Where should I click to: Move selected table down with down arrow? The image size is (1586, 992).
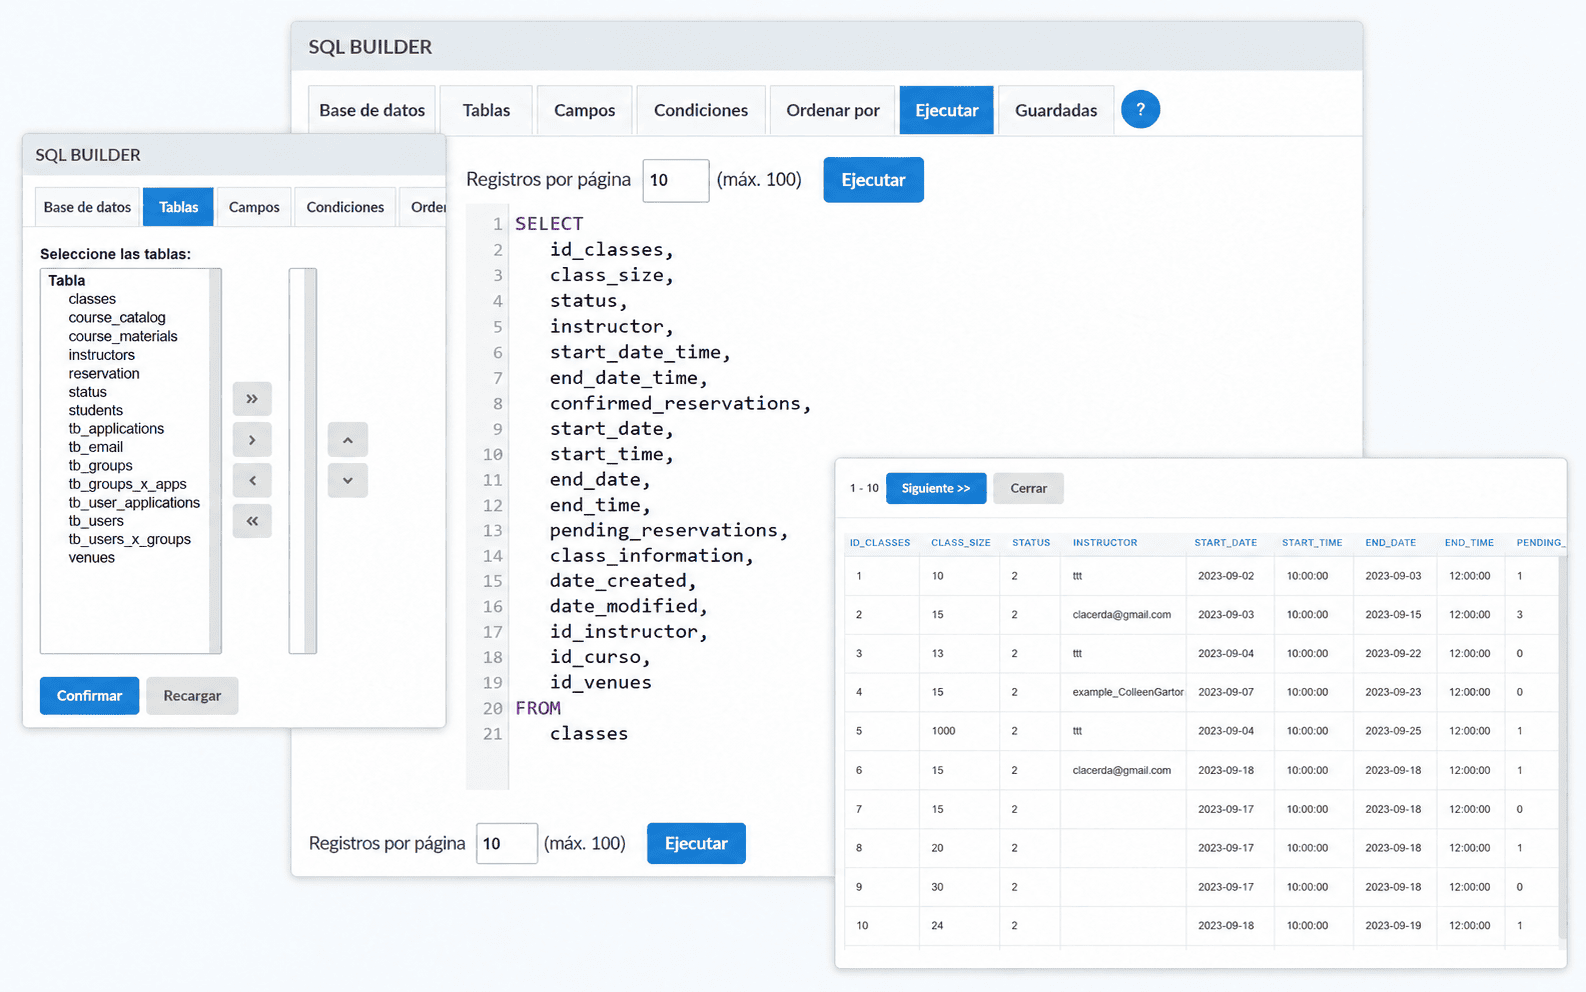coord(347,481)
